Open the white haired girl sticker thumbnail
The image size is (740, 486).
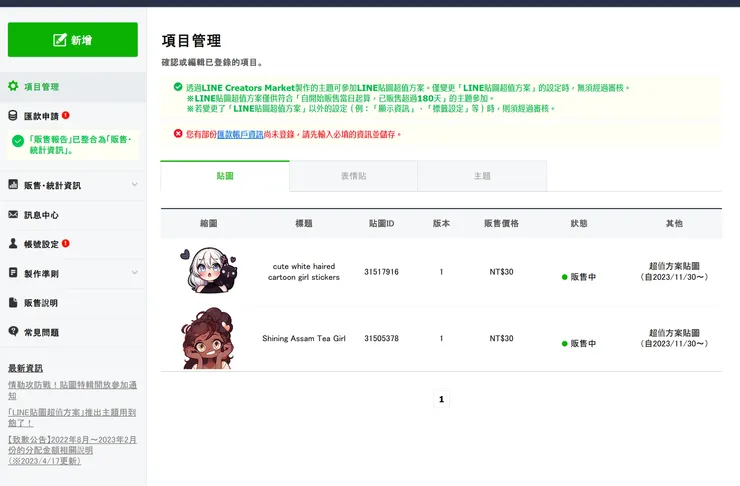click(209, 270)
